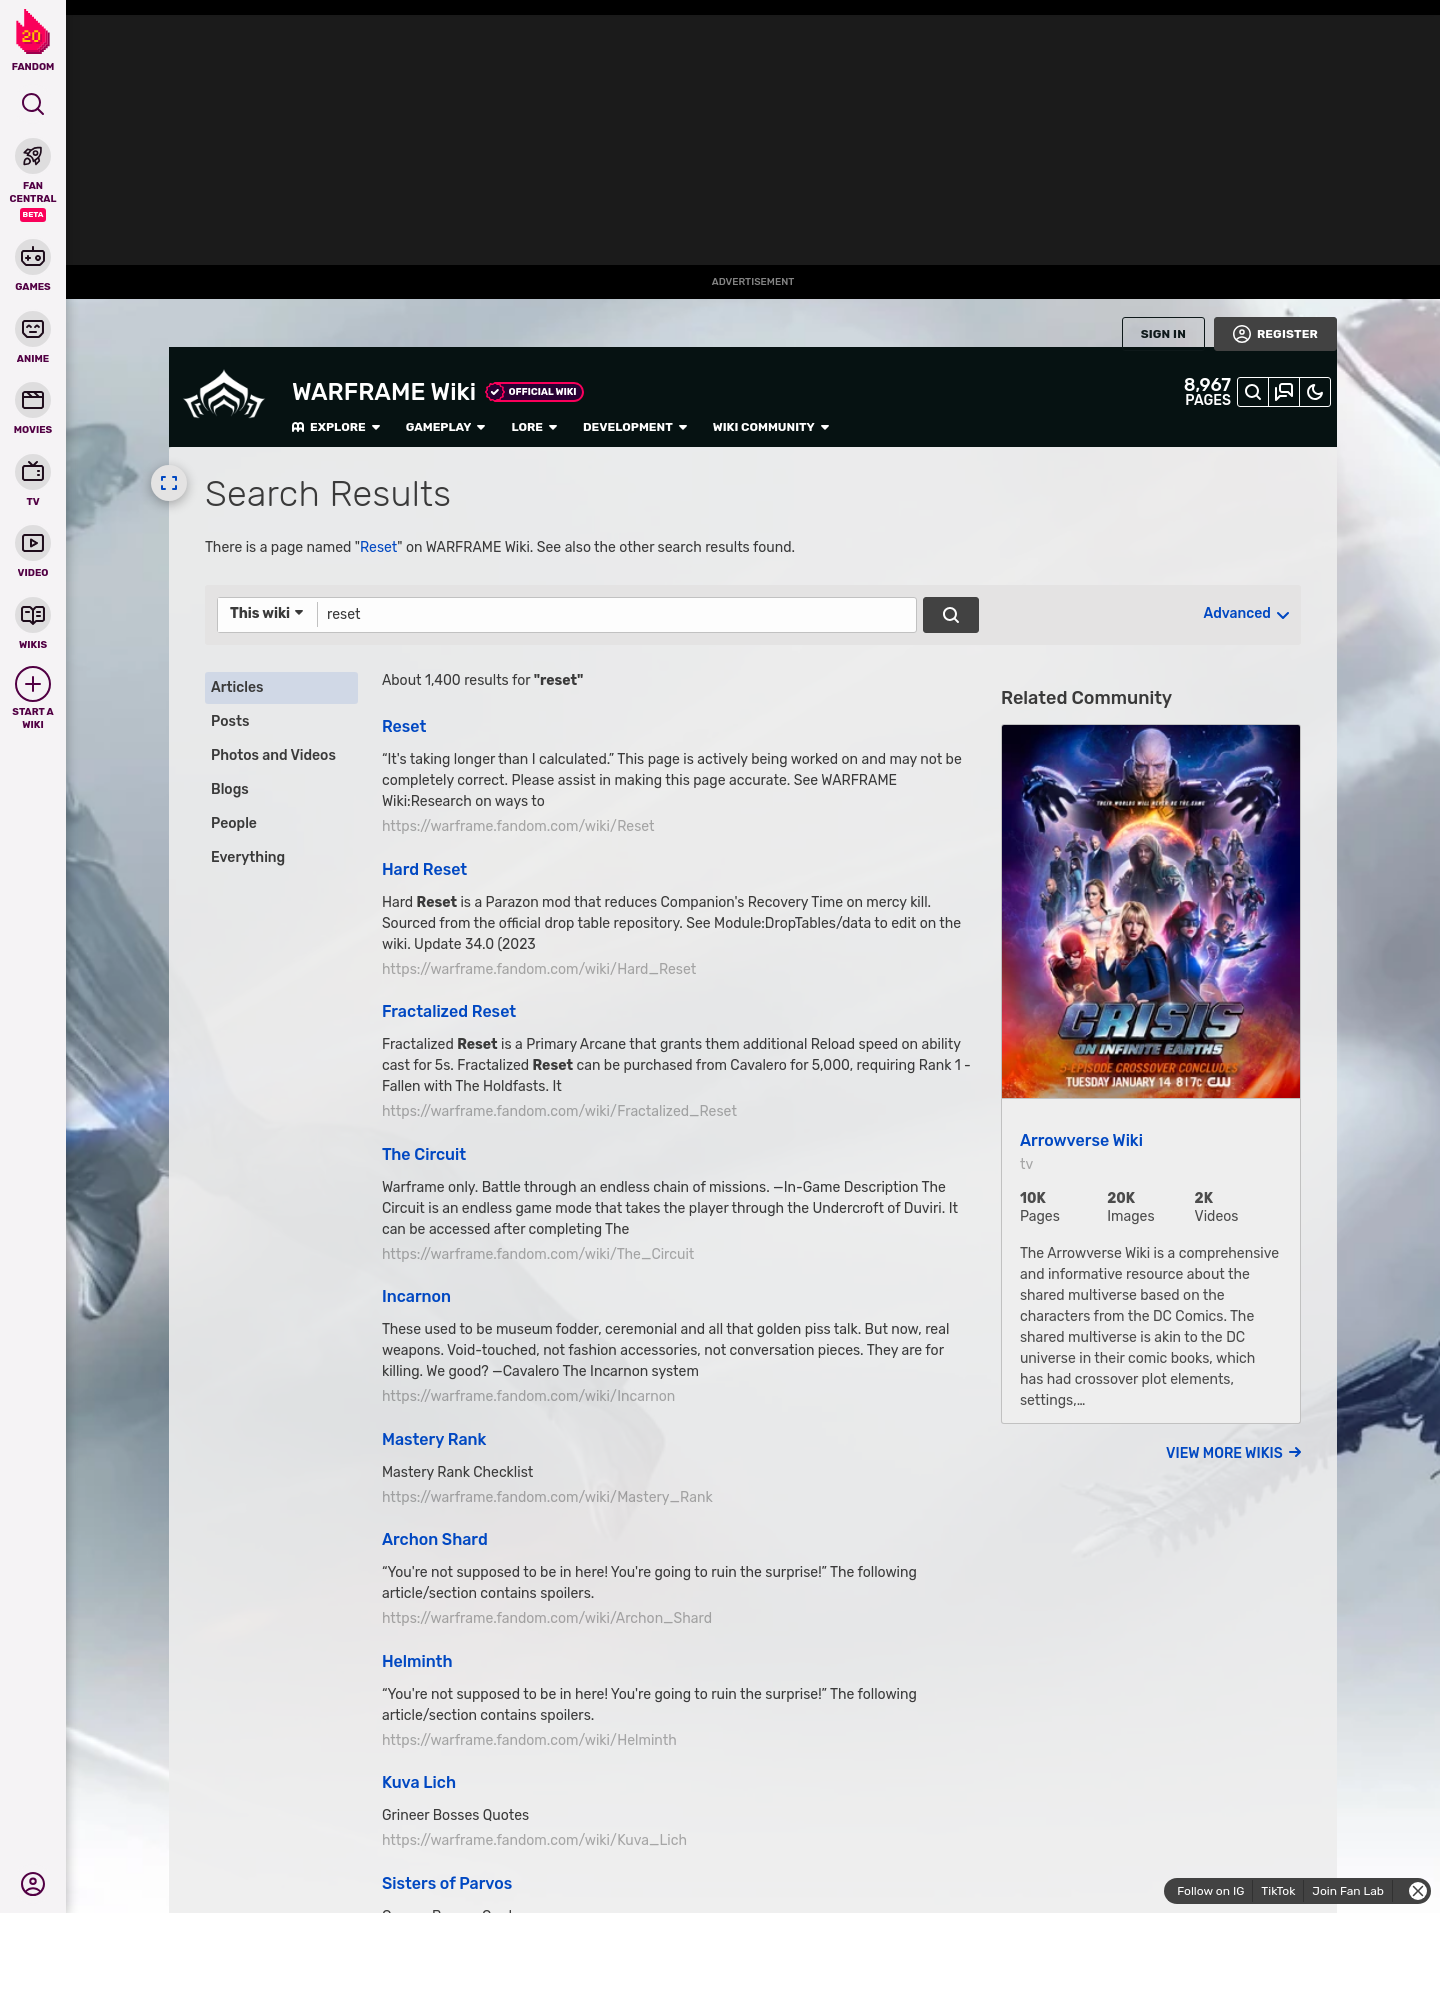Expand the Development menu

(x=635, y=427)
